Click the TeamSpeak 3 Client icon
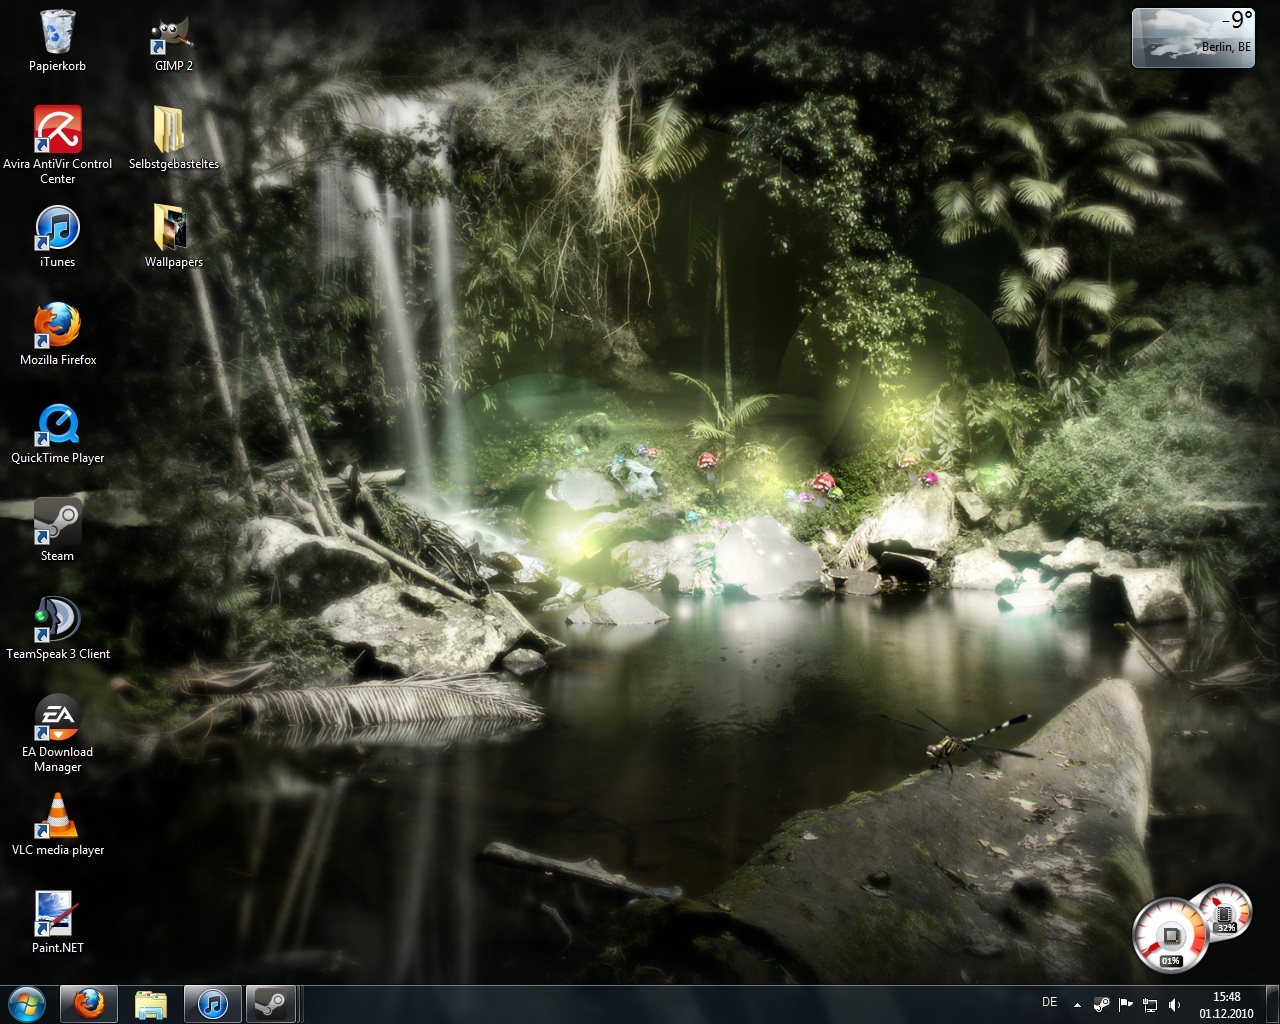1280x1024 pixels. click(57, 620)
